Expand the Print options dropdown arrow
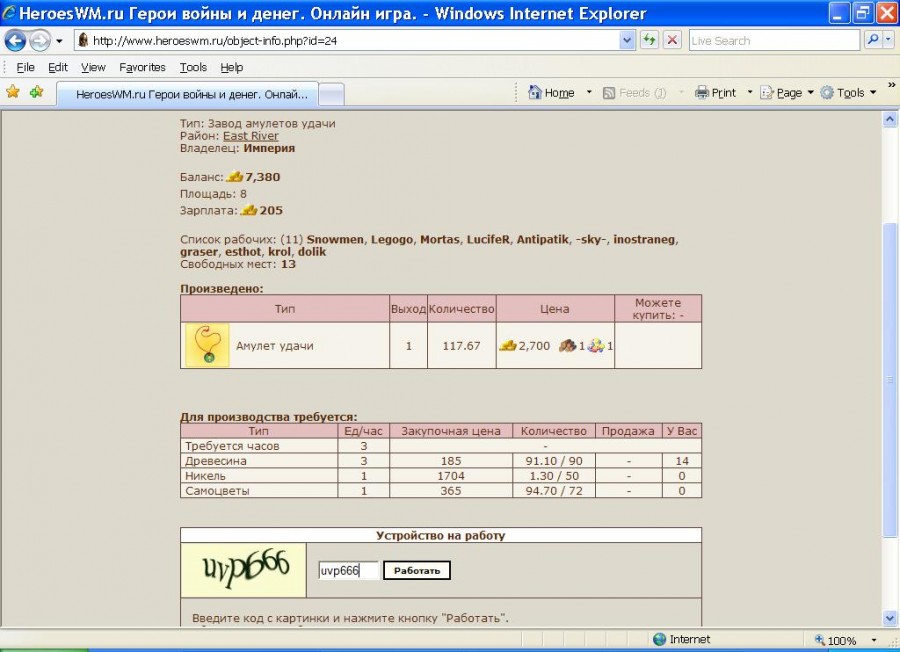900x652 pixels. [x=749, y=92]
